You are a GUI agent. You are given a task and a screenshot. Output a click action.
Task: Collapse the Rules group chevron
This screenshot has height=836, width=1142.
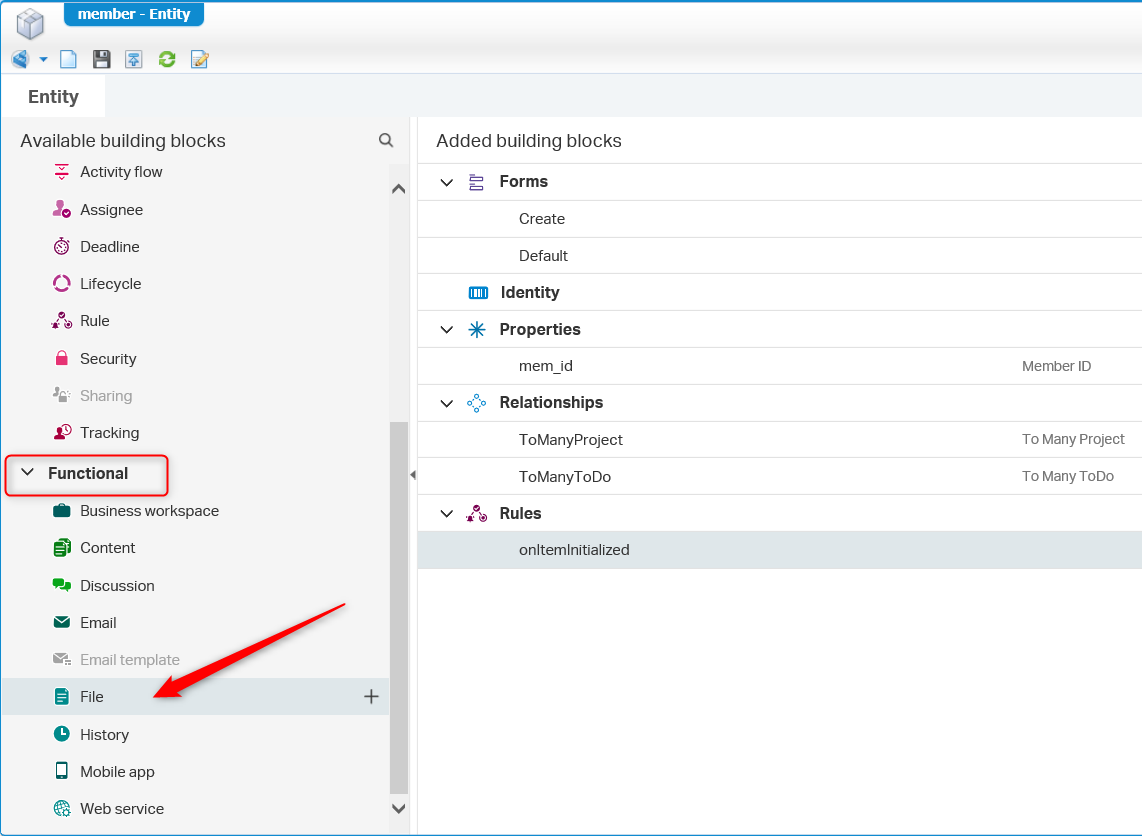click(447, 514)
